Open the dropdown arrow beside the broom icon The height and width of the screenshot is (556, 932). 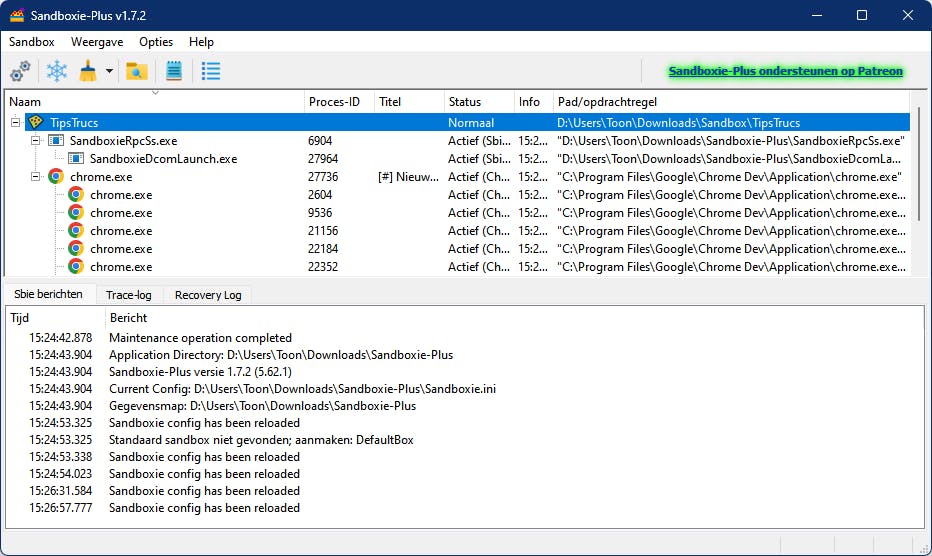[x=109, y=72]
